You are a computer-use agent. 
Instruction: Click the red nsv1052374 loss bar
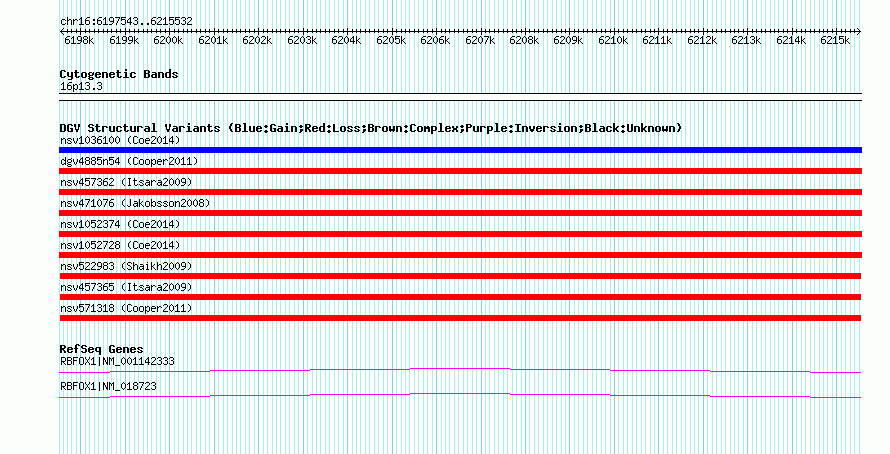click(x=460, y=234)
